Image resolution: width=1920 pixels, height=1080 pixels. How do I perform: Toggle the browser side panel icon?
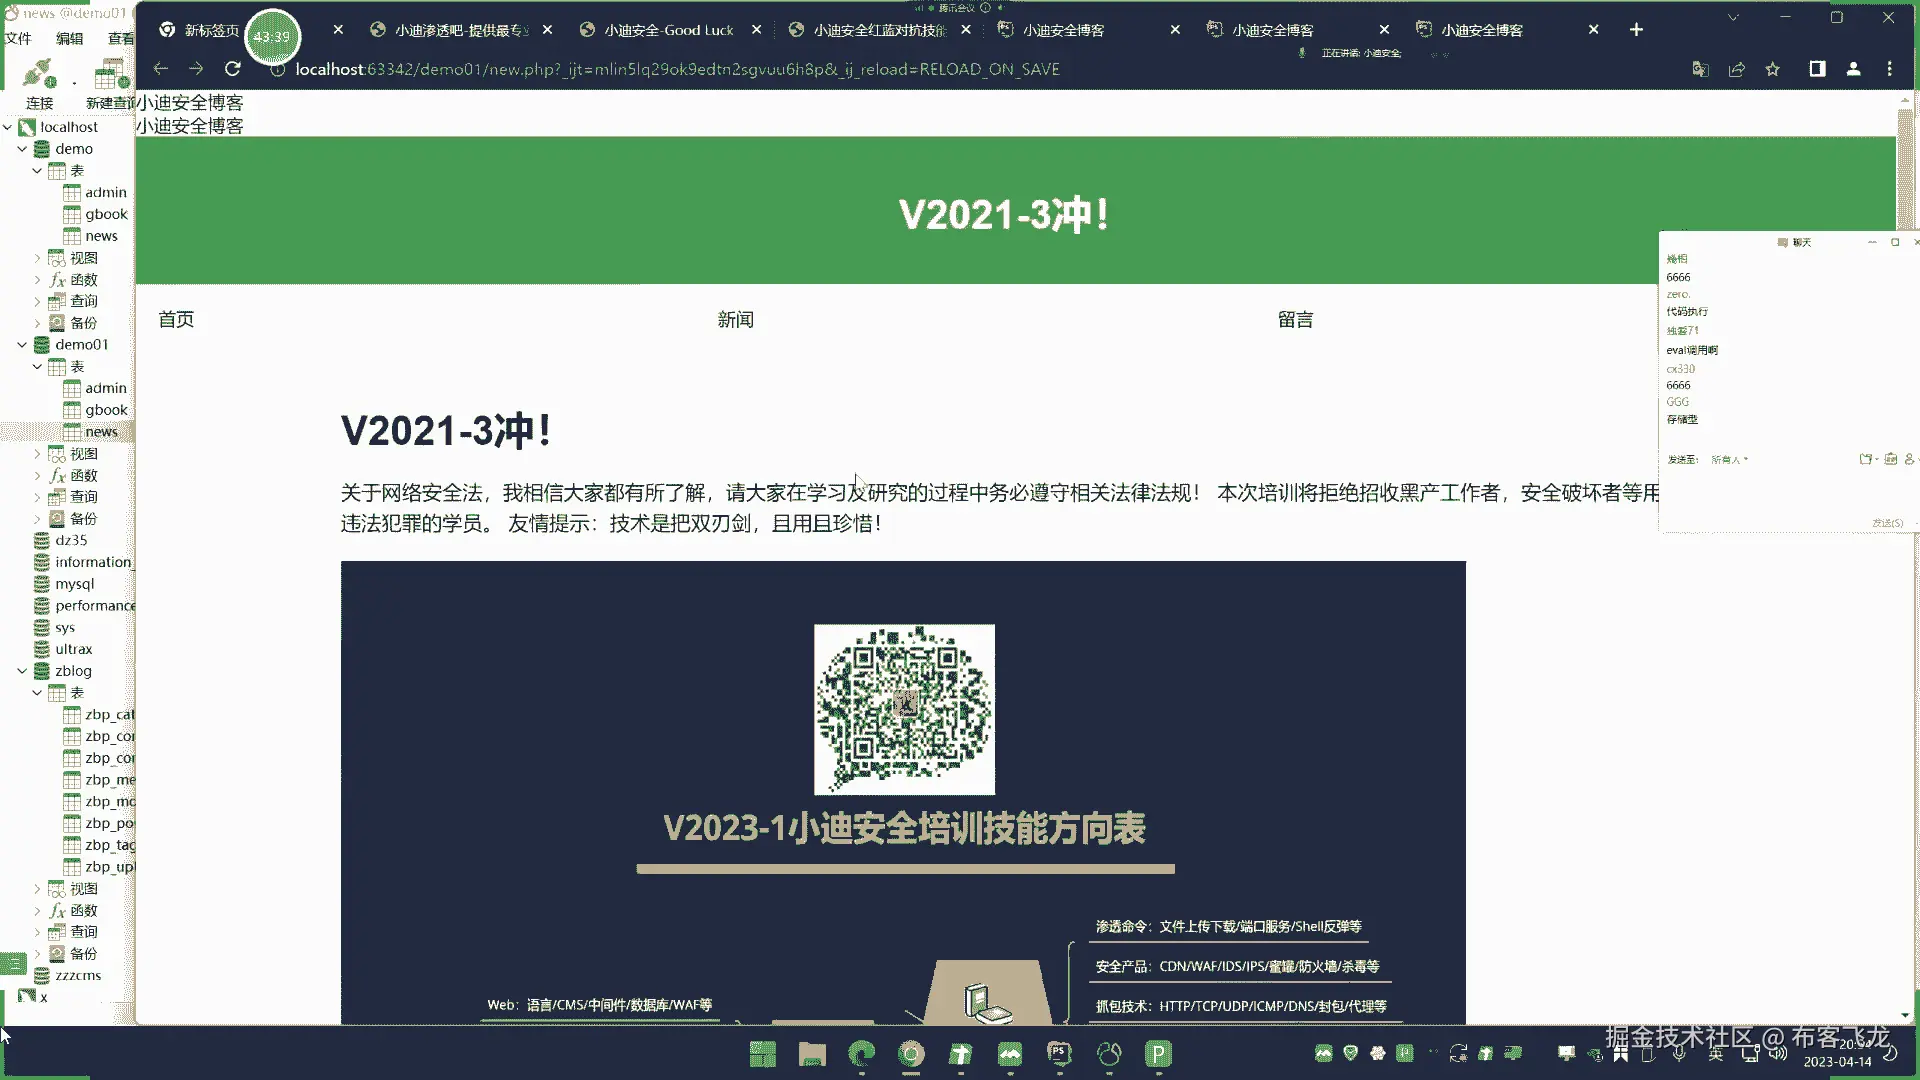[x=1817, y=69]
